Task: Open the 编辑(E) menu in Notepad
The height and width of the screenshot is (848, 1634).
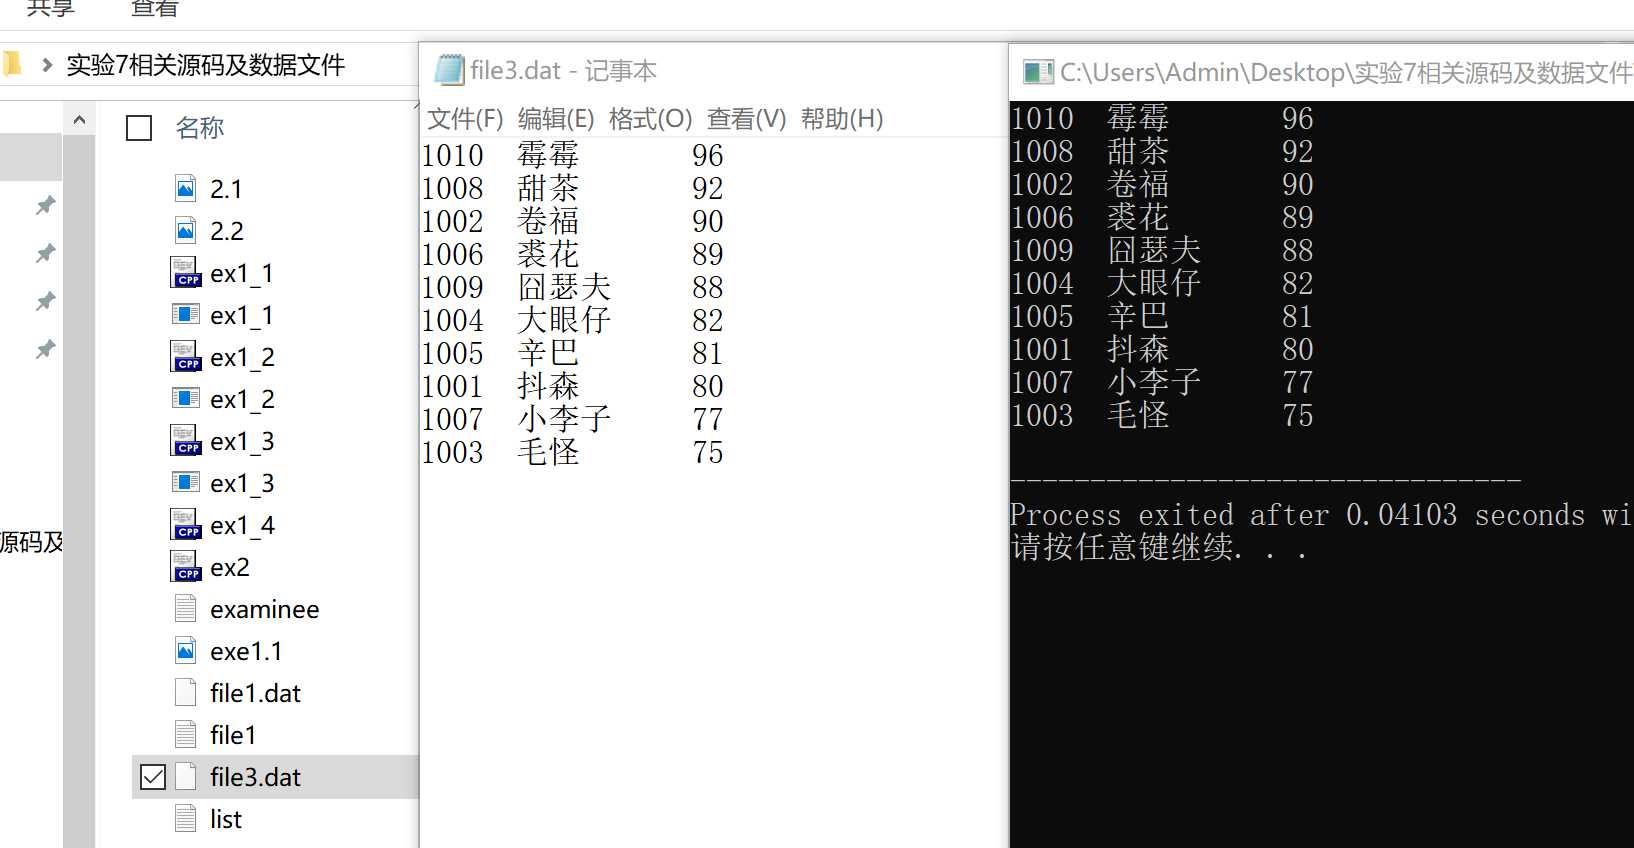Action: coord(556,119)
